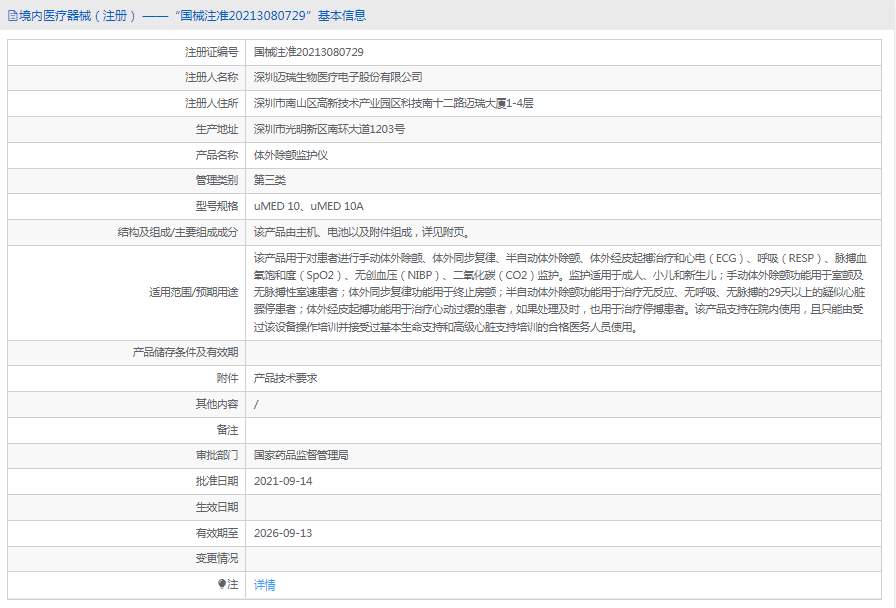Click the empty 变更情况 value cell
This screenshot has height=608, width=896.
pos(563,559)
